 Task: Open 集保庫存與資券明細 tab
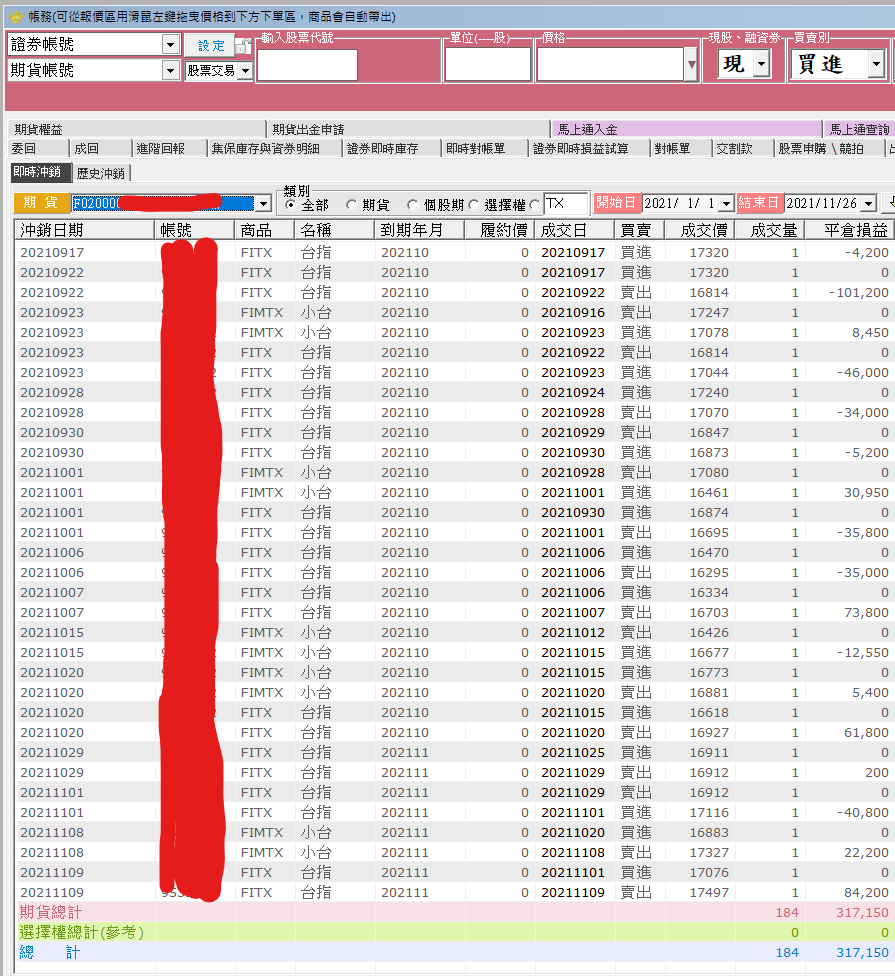274,148
